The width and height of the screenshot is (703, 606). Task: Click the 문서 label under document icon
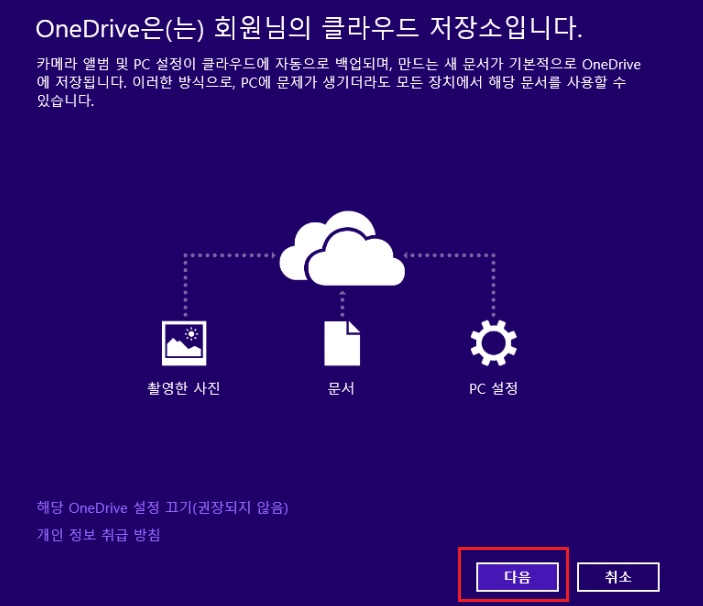[x=341, y=388]
